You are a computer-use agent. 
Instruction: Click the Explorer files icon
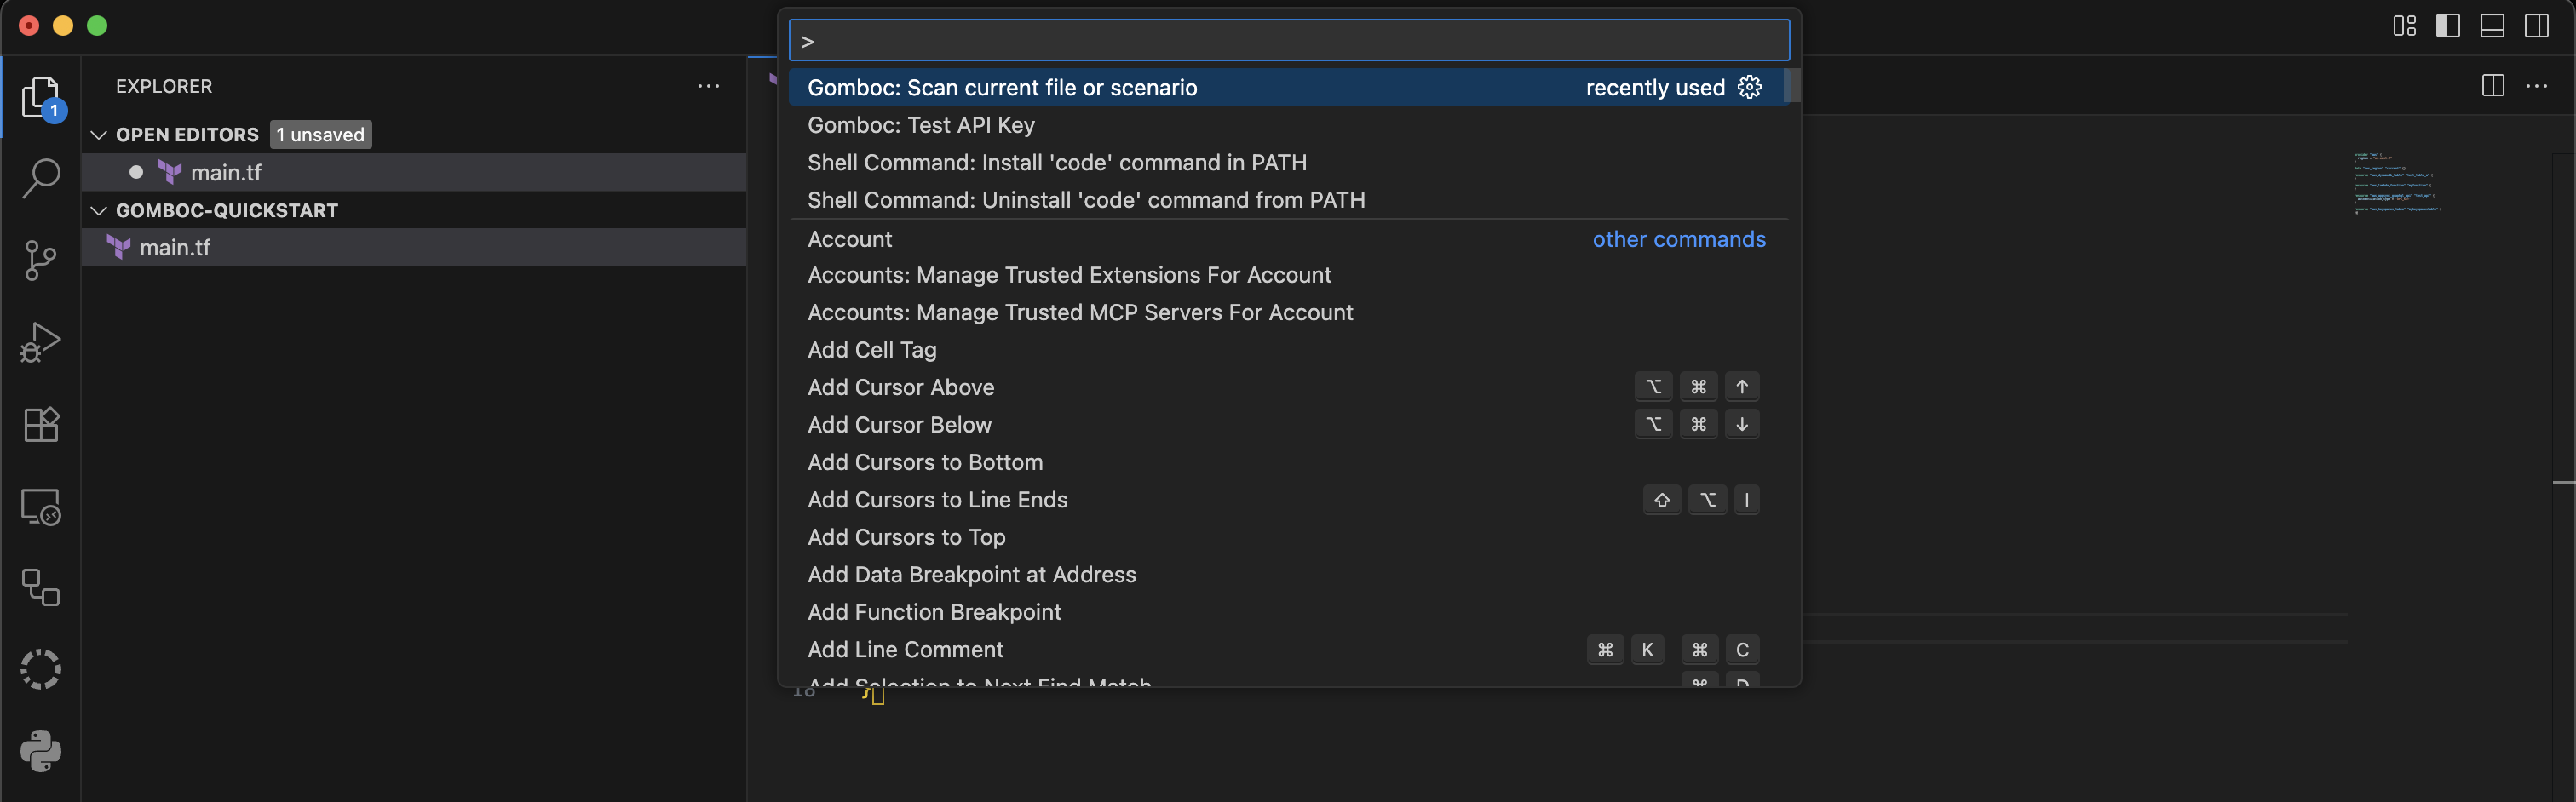[x=41, y=98]
